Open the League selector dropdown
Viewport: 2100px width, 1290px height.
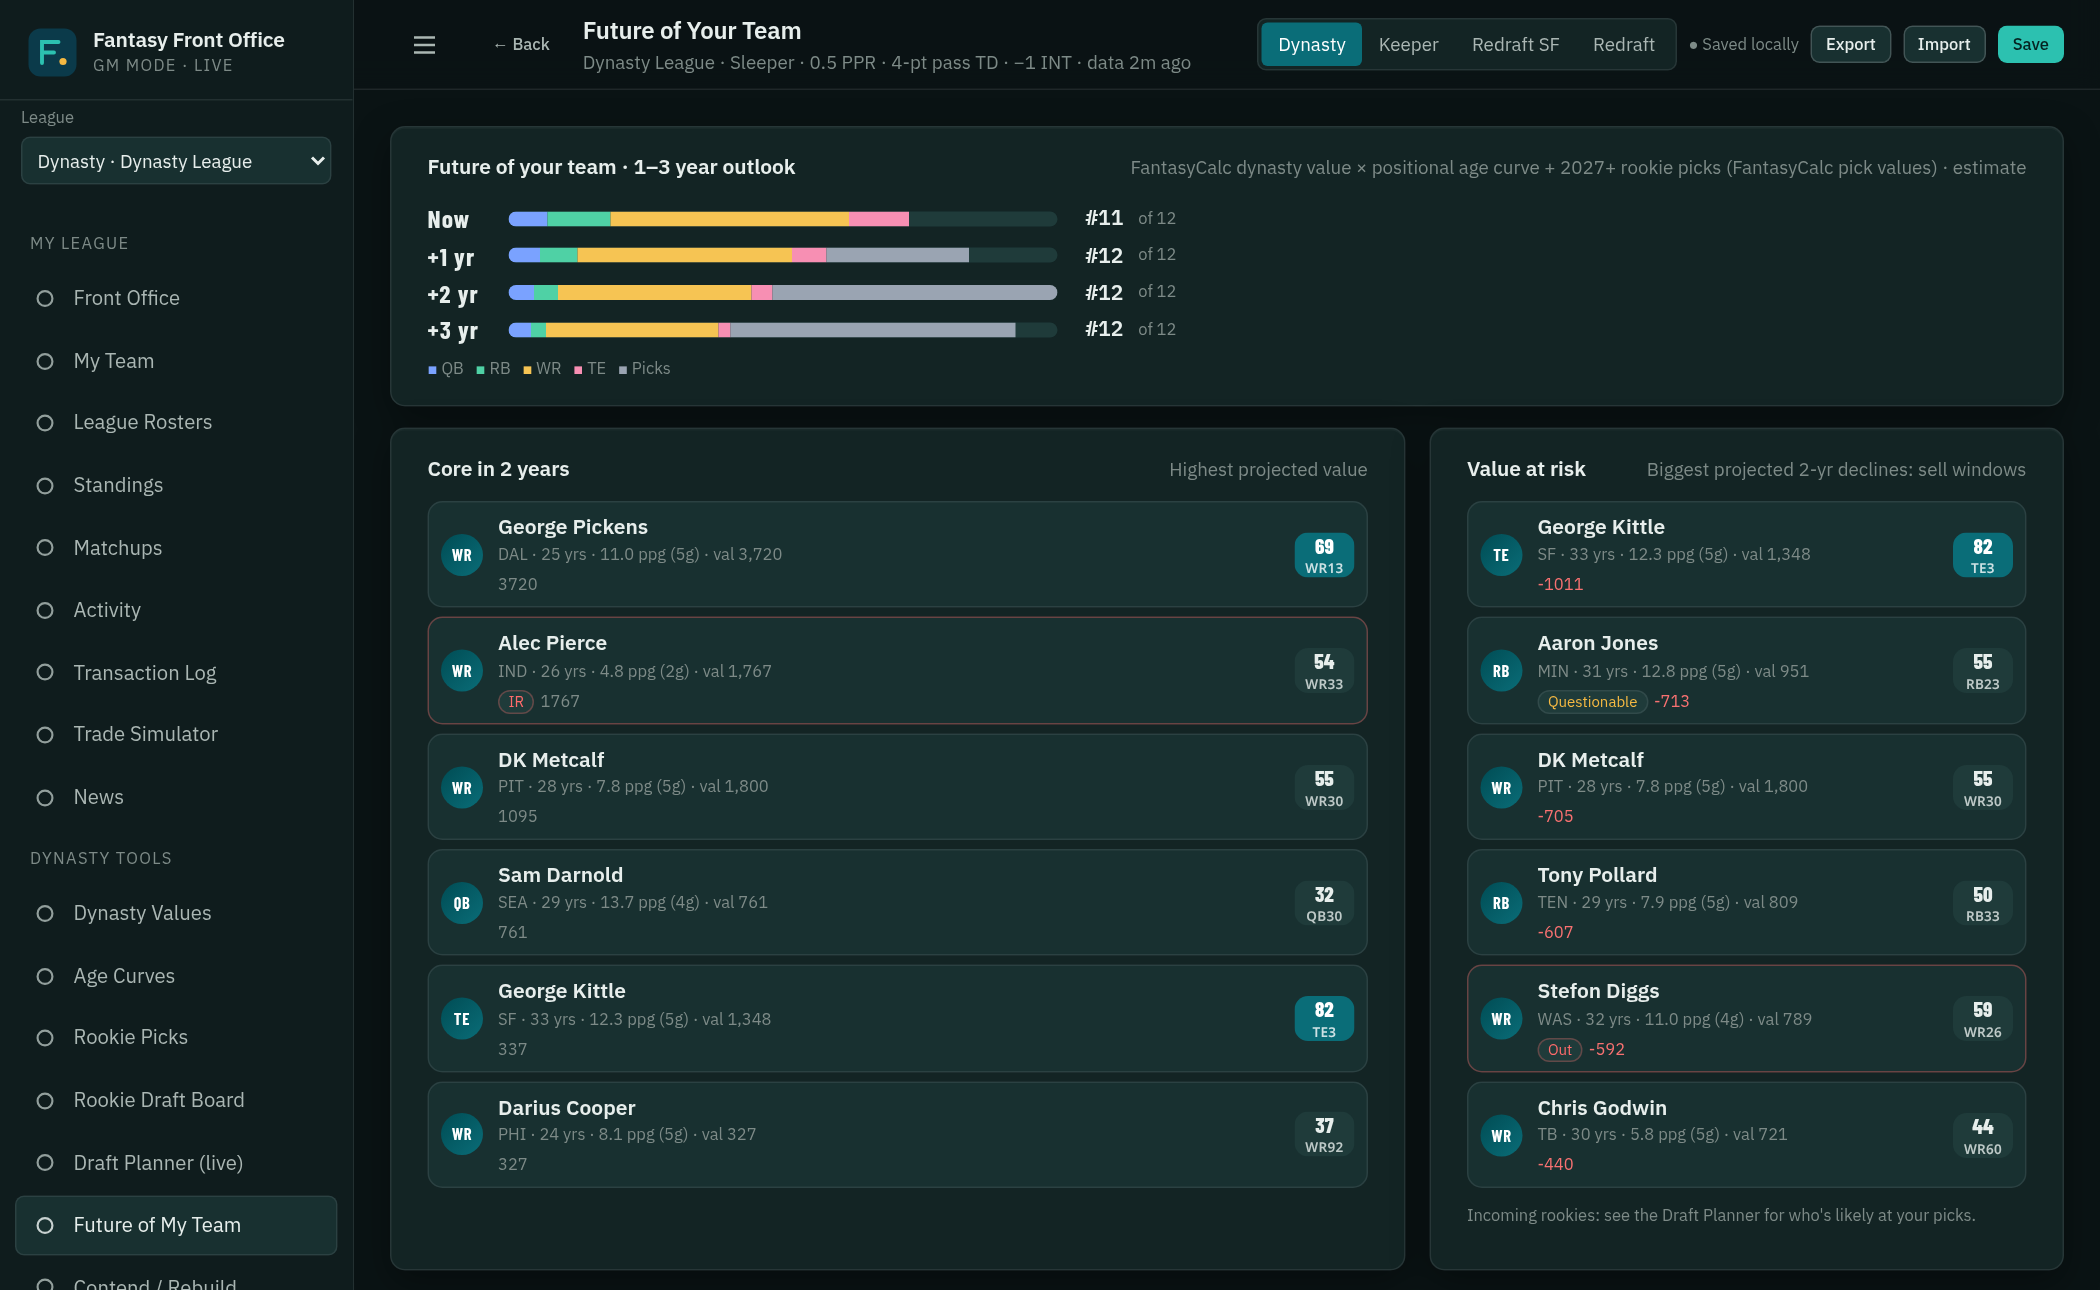click(x=176, y=161)
